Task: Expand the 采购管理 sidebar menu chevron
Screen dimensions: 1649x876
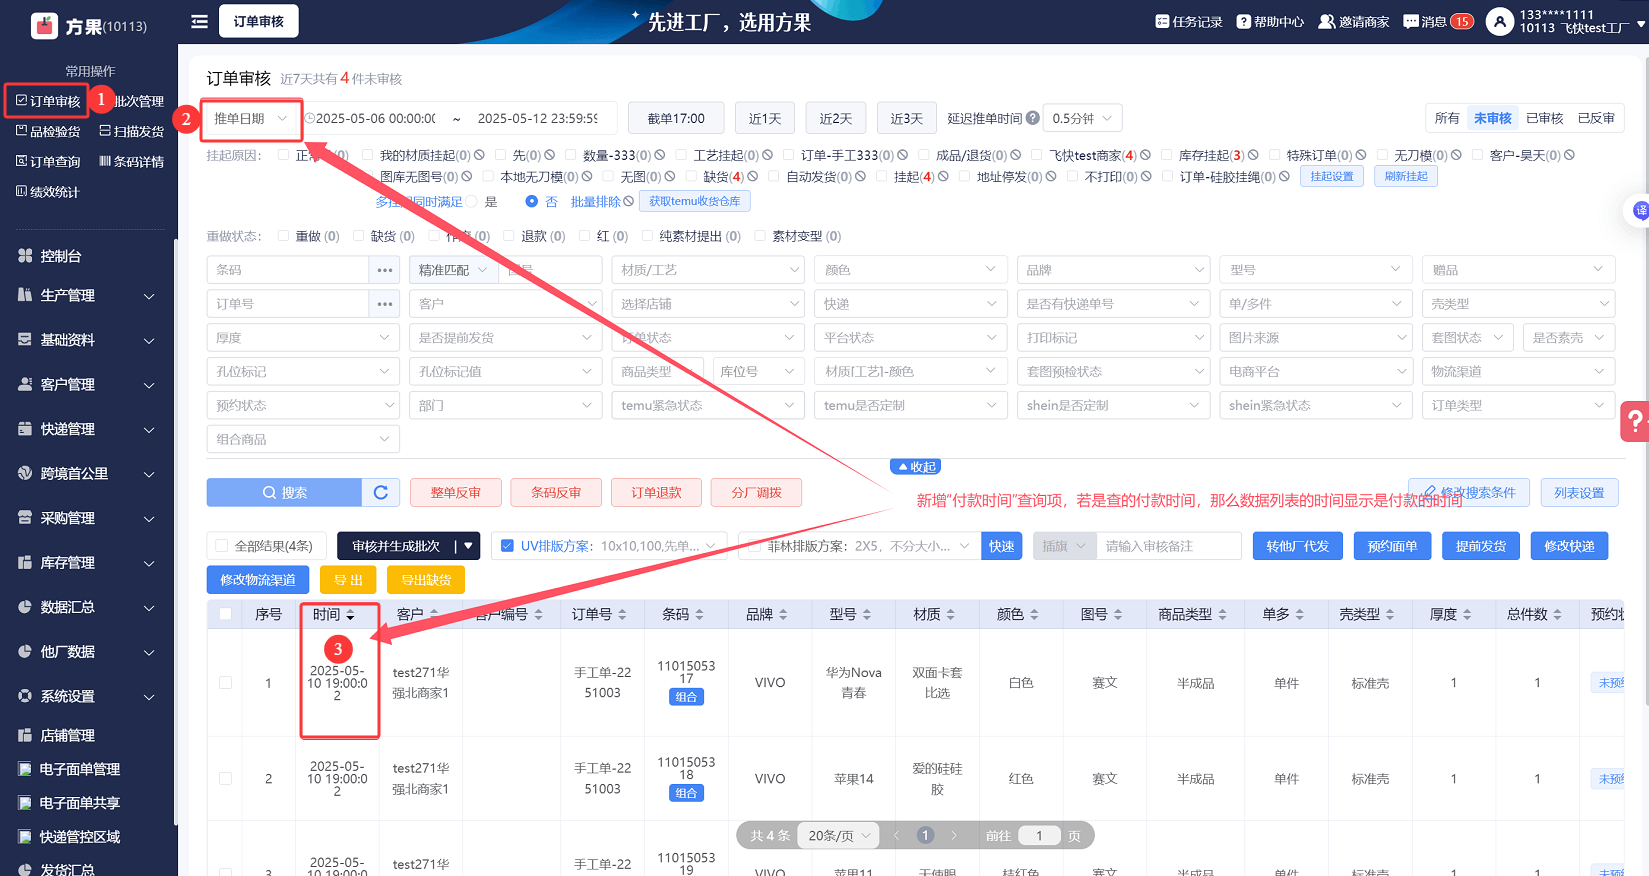Action: pyautogui.click(x=149, y=518)
